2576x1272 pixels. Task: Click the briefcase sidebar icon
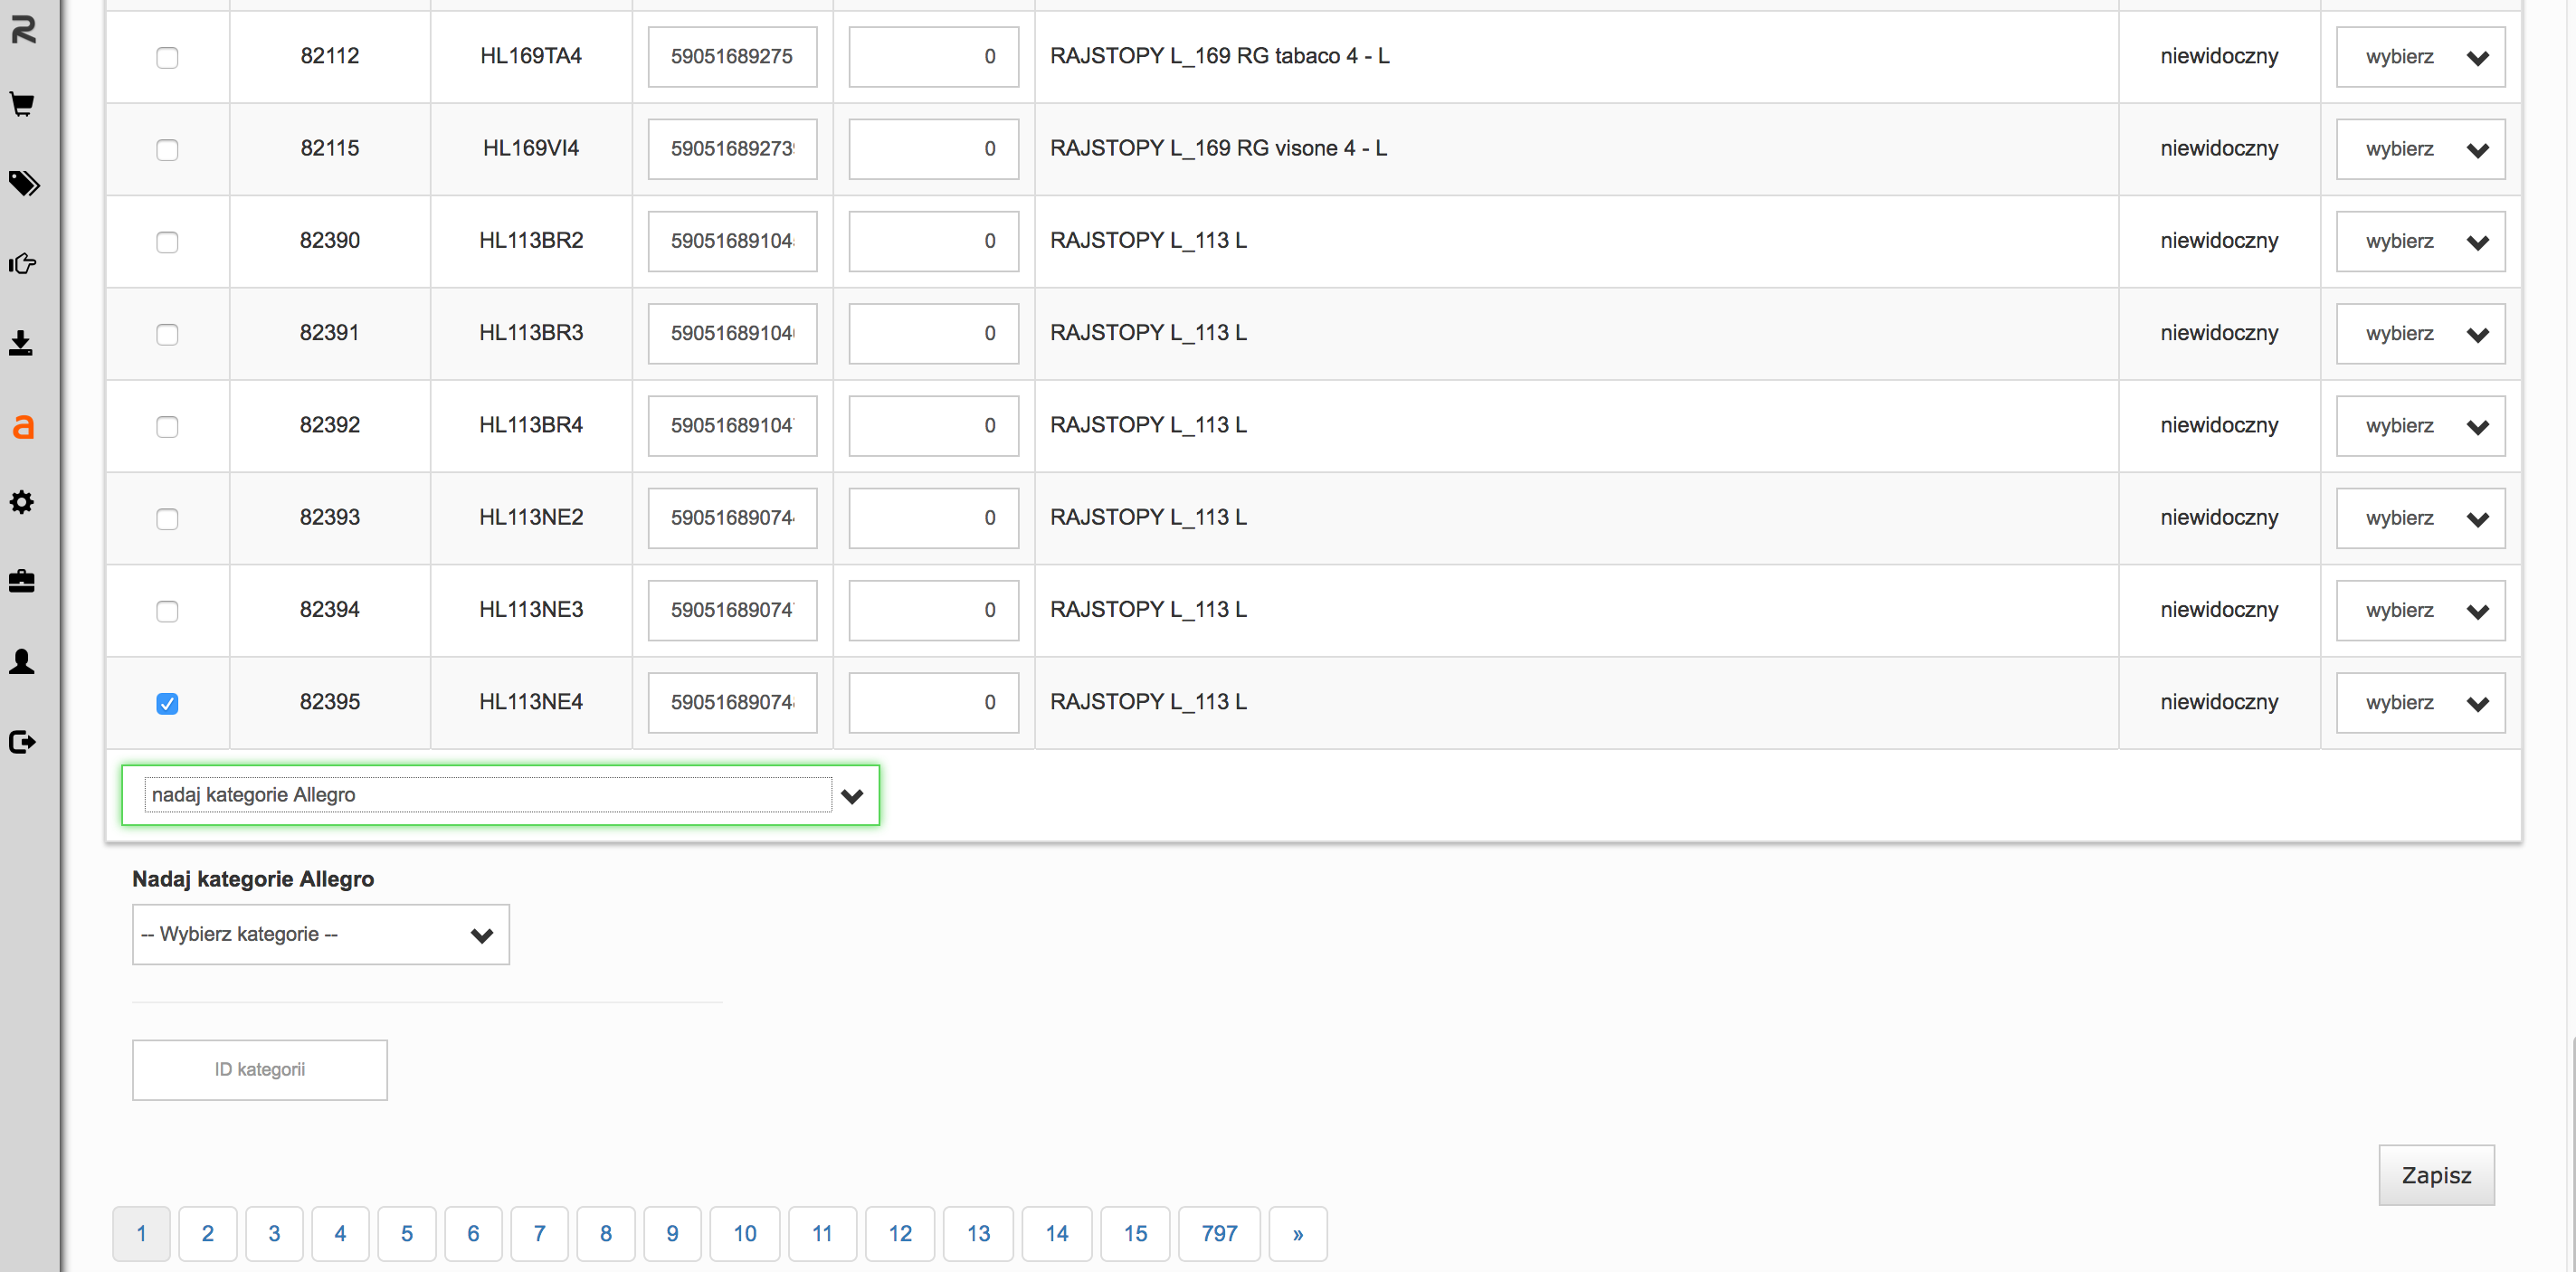22,581
